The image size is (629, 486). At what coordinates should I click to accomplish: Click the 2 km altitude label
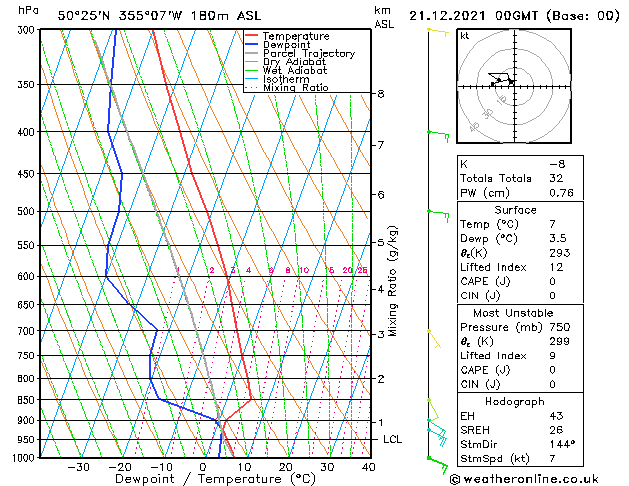[381, 379]
